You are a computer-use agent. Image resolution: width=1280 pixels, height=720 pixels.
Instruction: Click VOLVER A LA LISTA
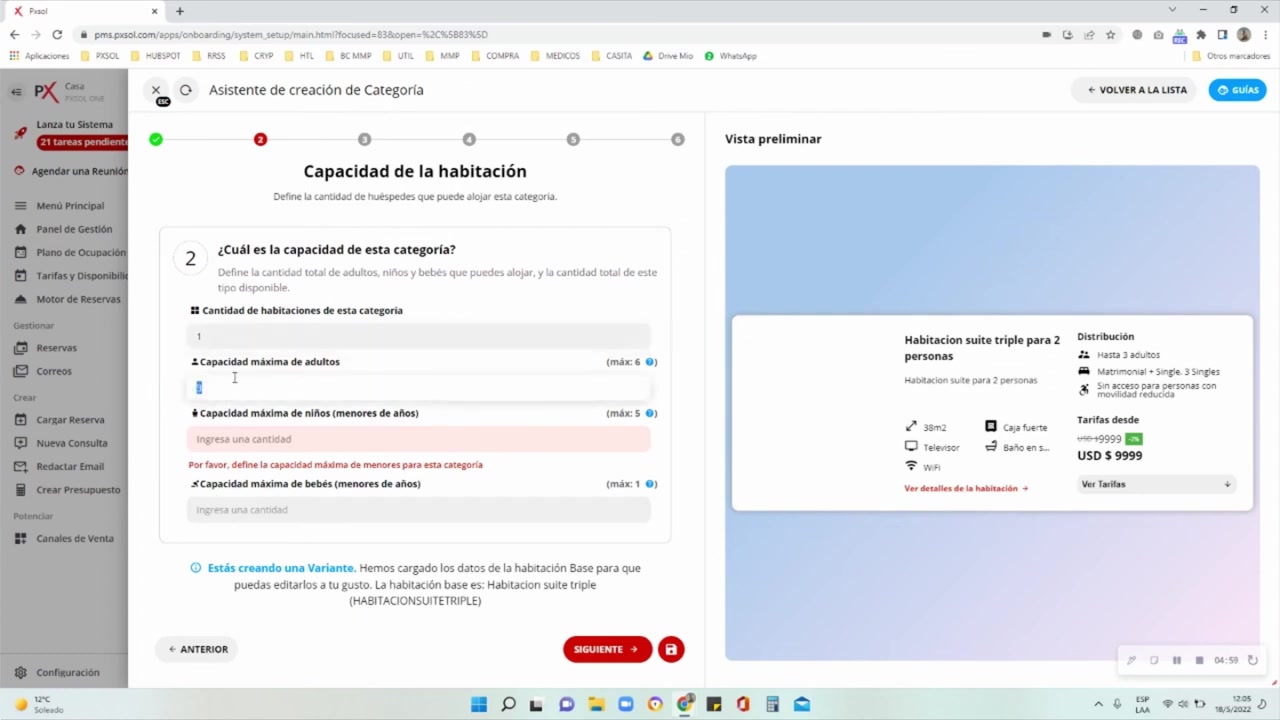pyautogui.click(x=1135, y=89)
